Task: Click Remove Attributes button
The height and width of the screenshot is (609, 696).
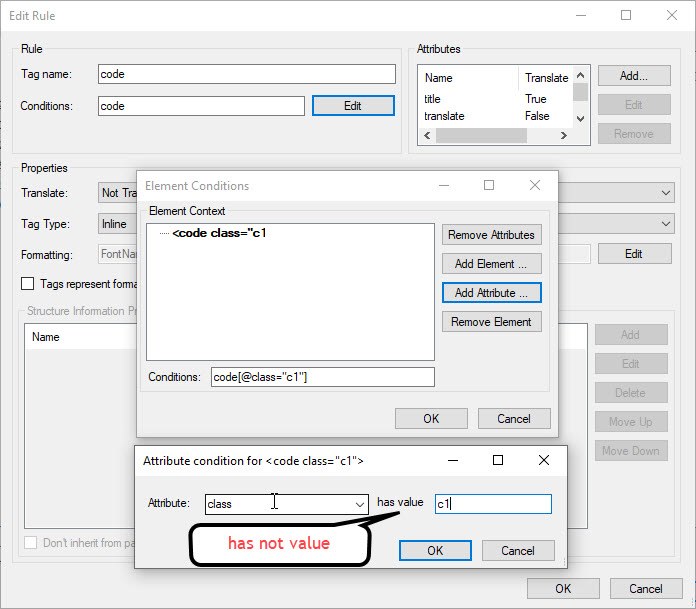Action: click(x=491, y=235)
